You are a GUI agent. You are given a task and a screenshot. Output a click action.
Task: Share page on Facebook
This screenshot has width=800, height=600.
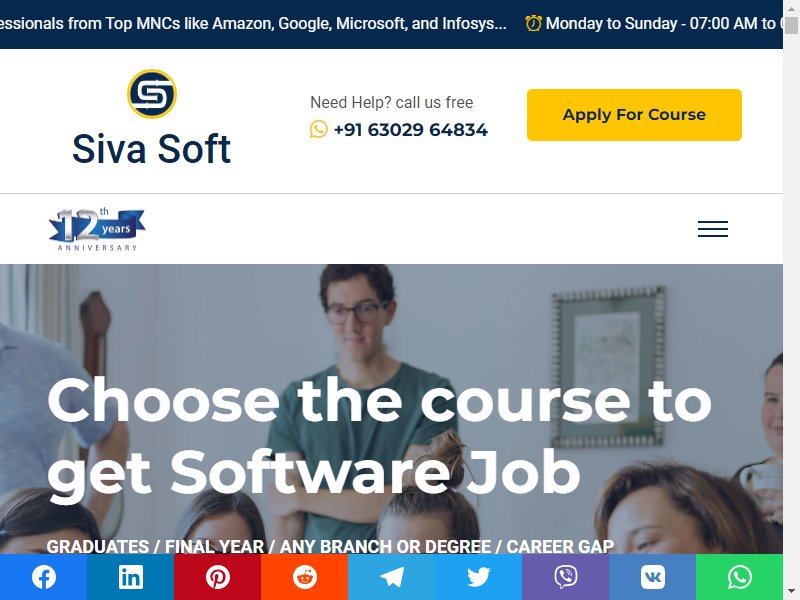coord(43,577)
